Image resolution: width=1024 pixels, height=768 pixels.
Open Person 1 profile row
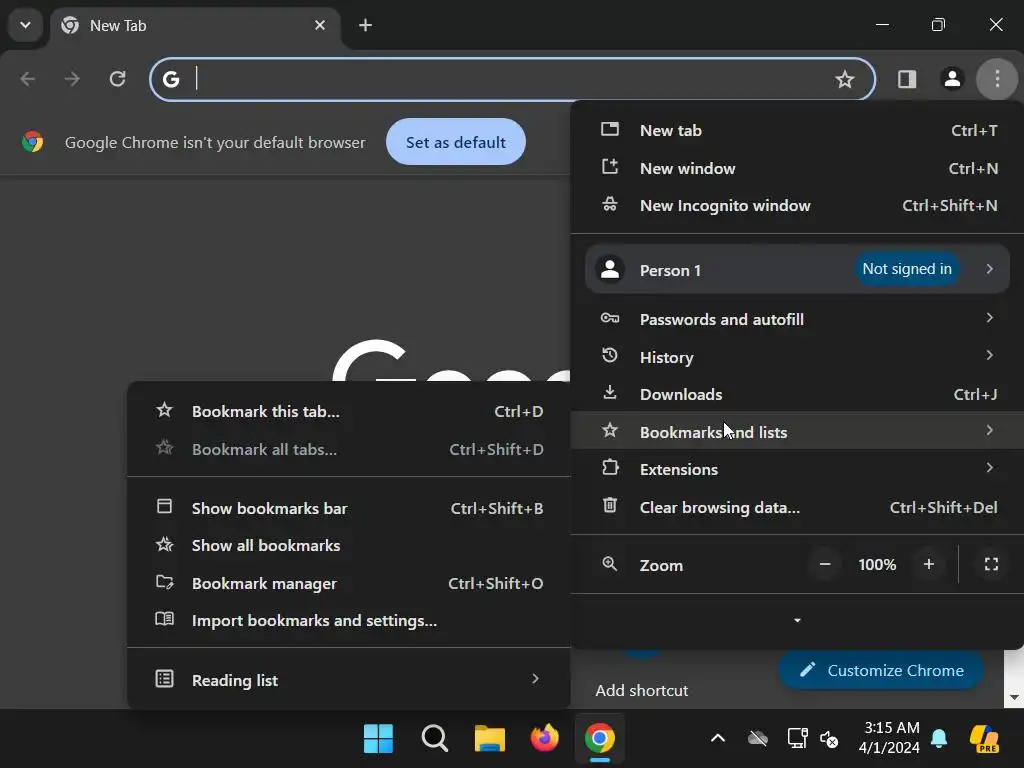tap(797, 269)
